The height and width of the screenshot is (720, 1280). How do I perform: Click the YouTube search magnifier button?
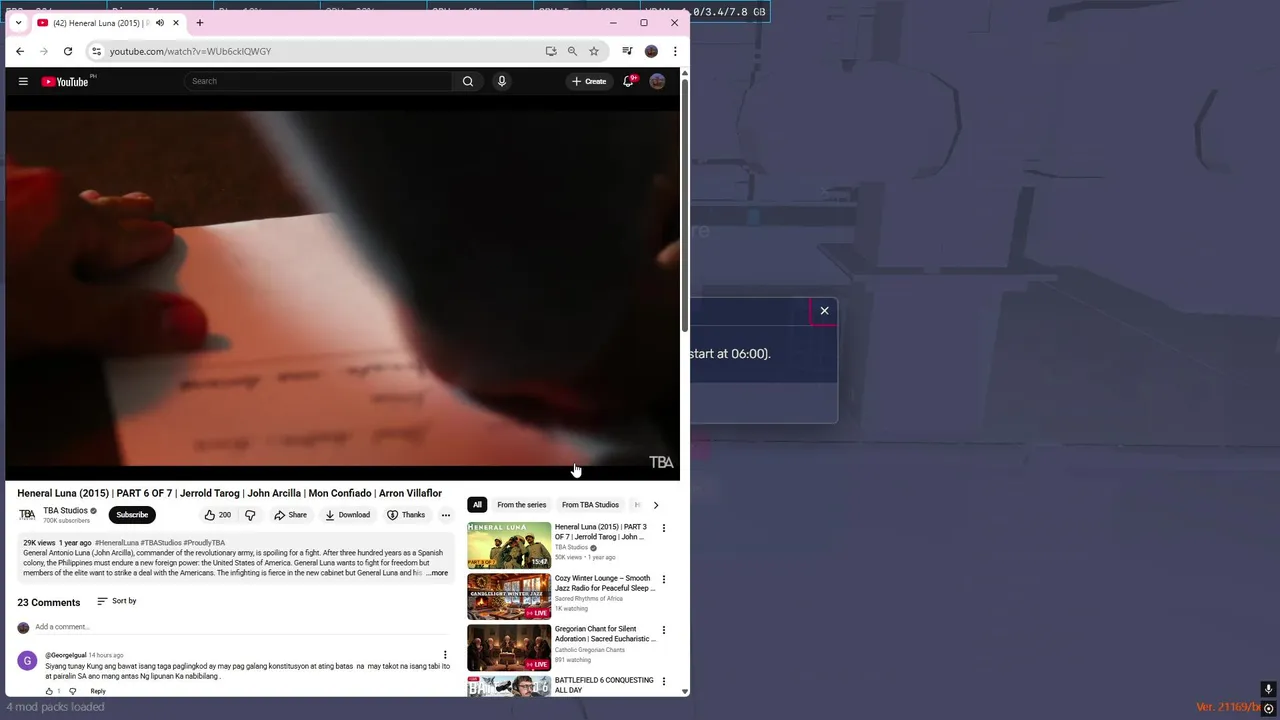tap(467, 81)
